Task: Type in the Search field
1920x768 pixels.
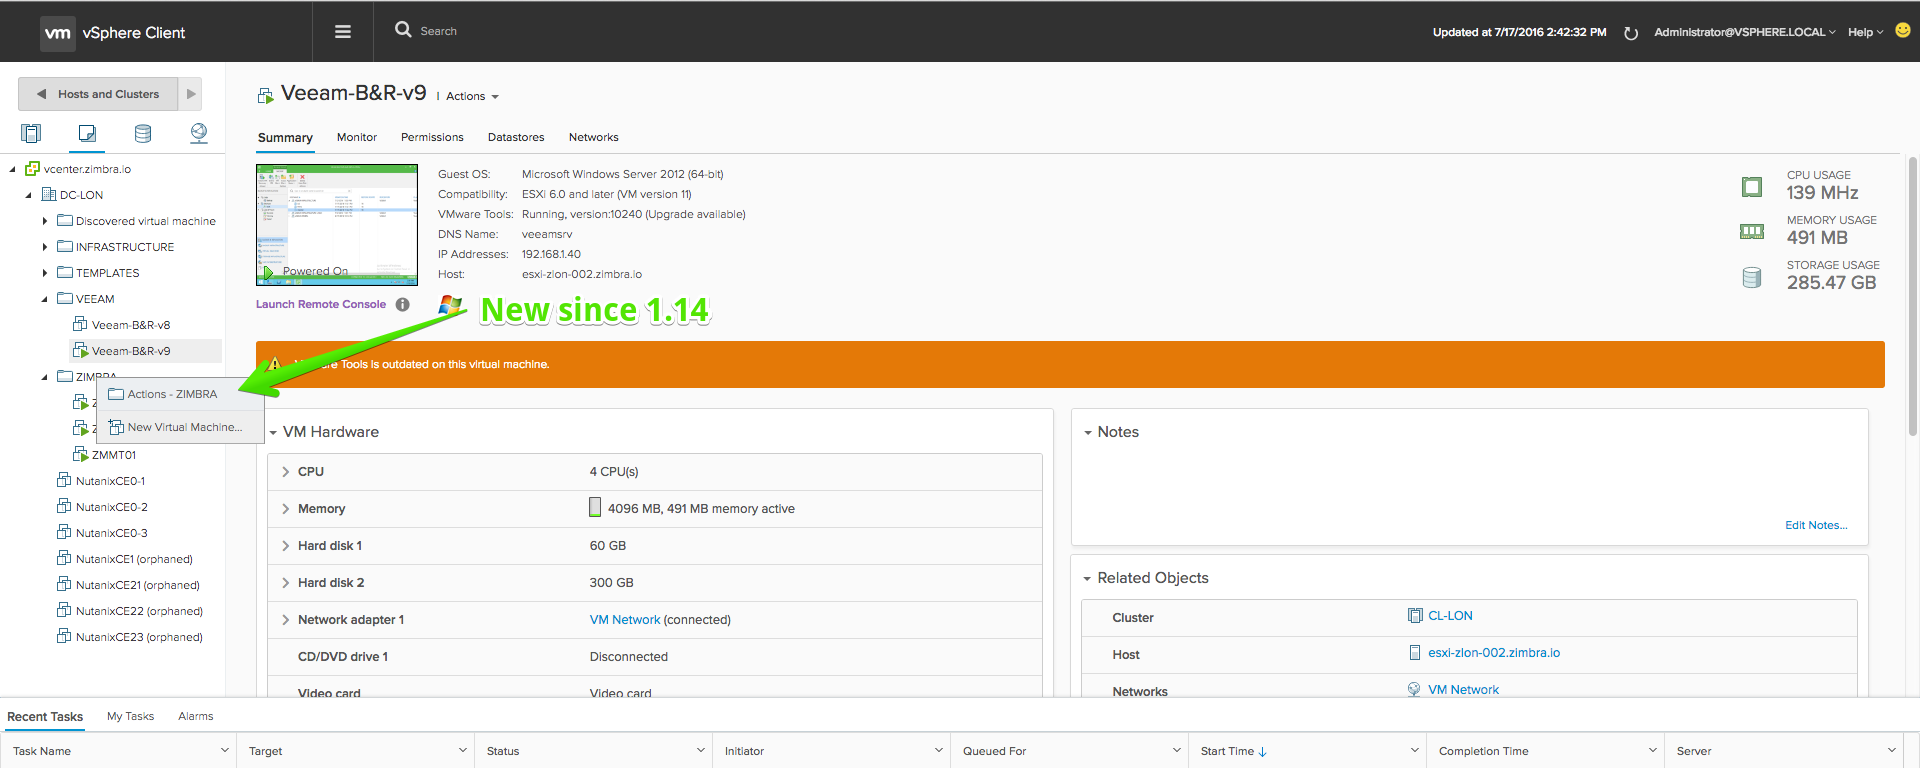Action: pyautogui.click(x=438, y=31)
